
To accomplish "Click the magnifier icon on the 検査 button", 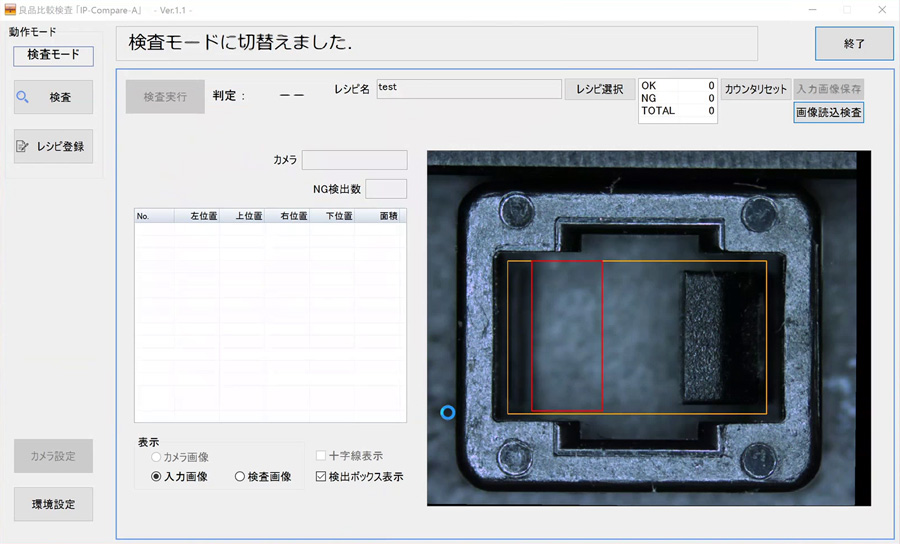I will [x=23, y=97].
